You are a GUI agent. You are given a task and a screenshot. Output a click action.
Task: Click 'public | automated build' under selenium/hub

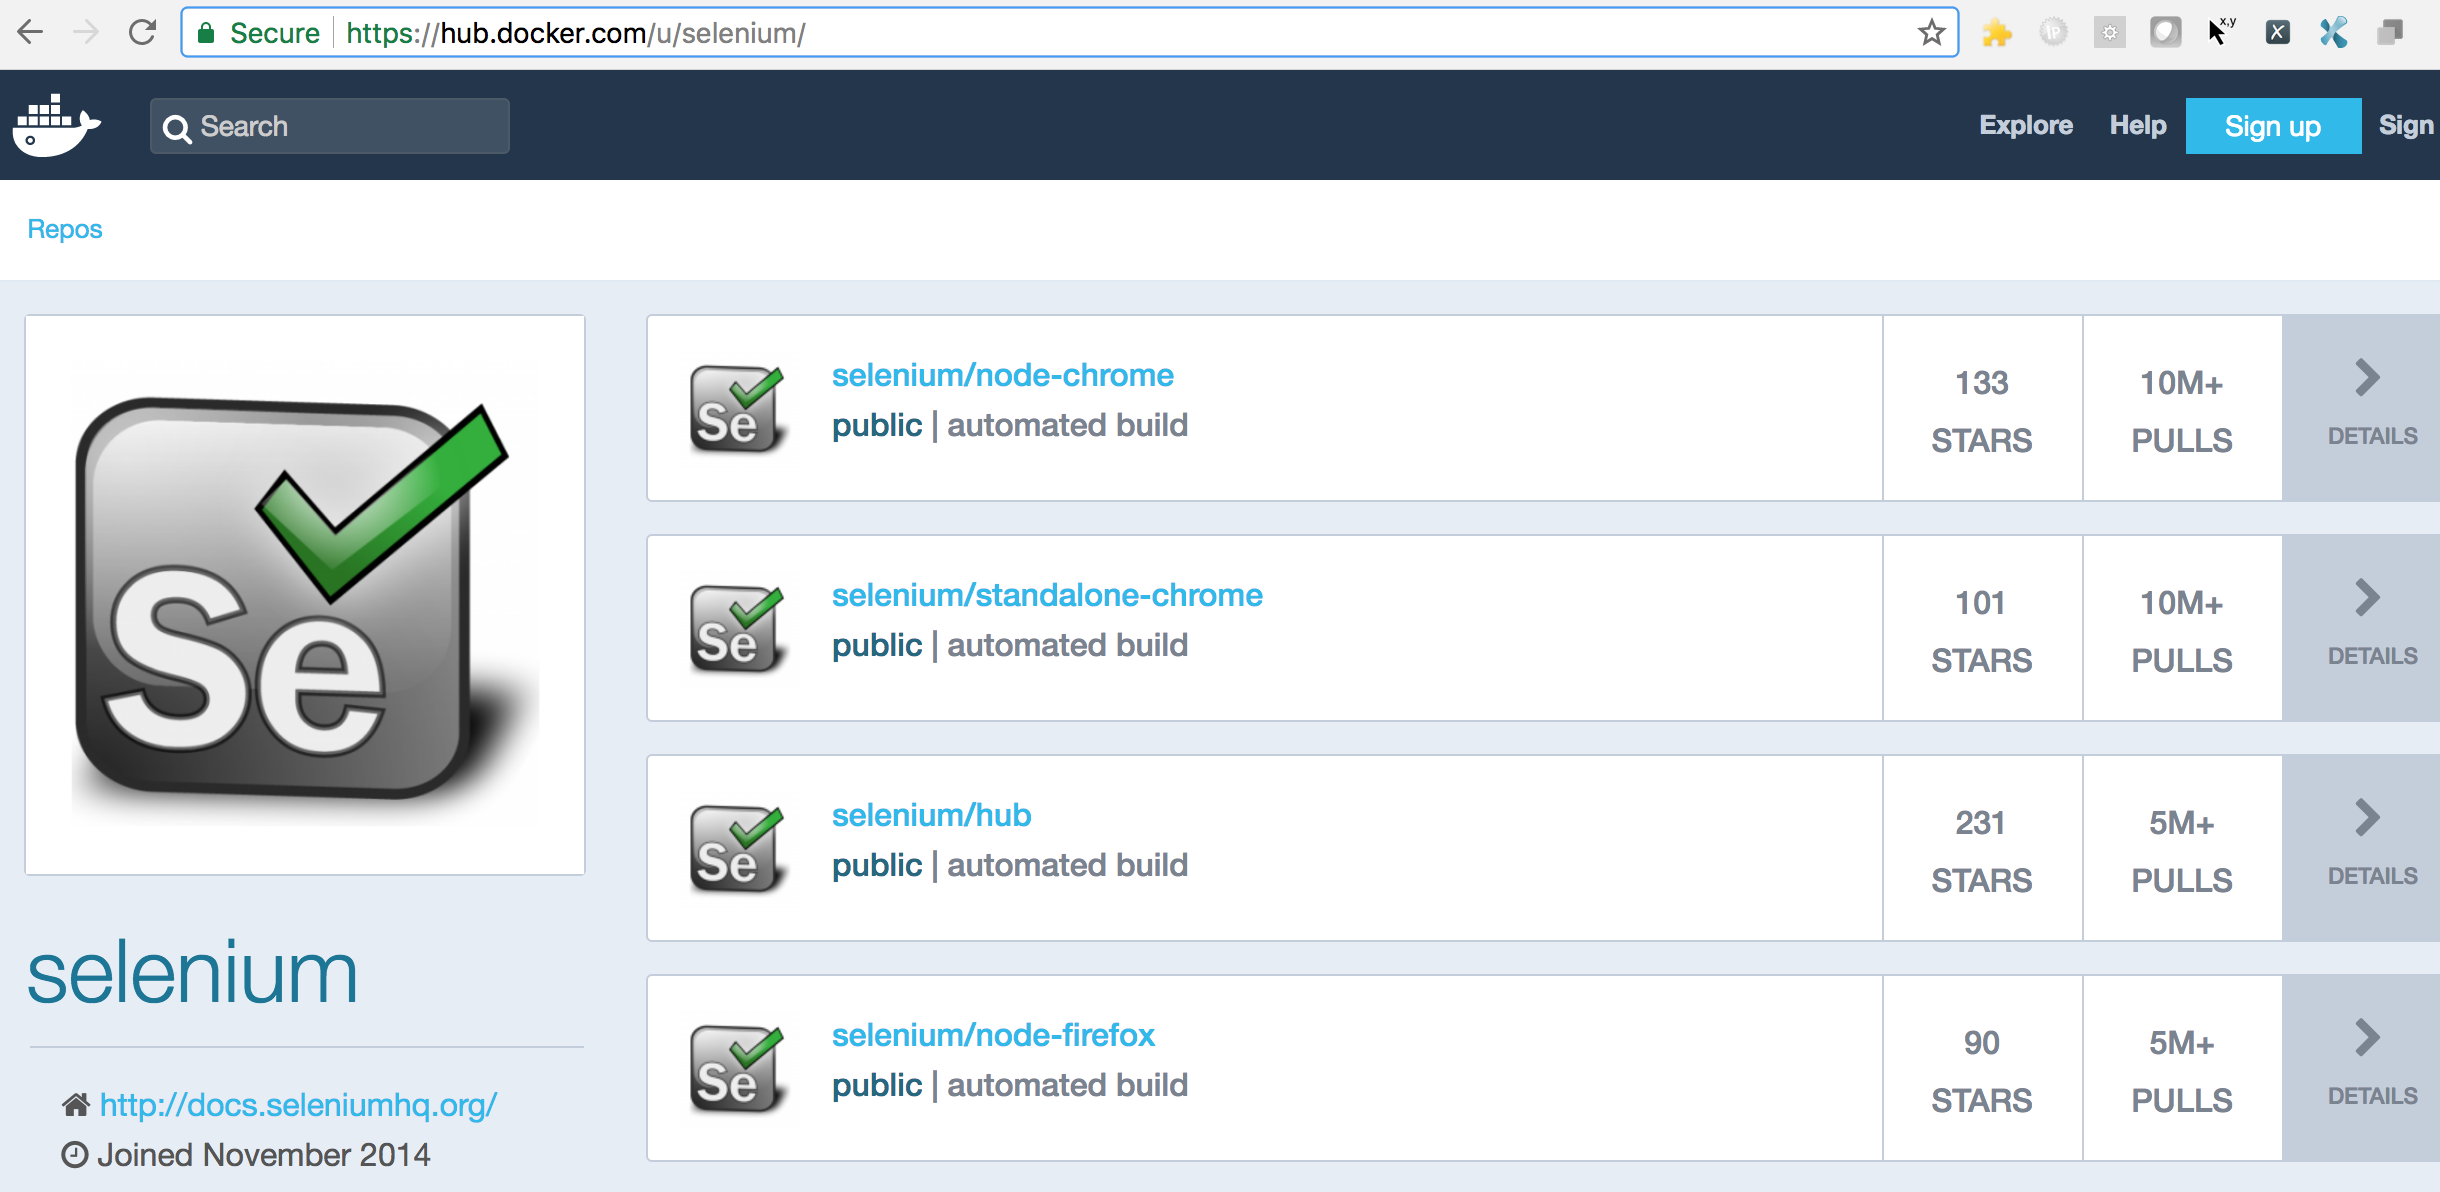[x=1010, y=866]
